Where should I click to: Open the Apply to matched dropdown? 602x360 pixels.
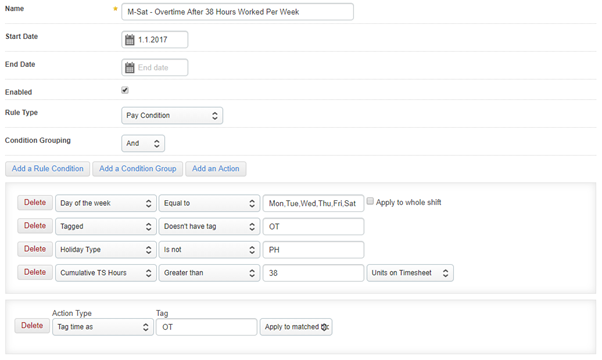click(x=296, y=327)
